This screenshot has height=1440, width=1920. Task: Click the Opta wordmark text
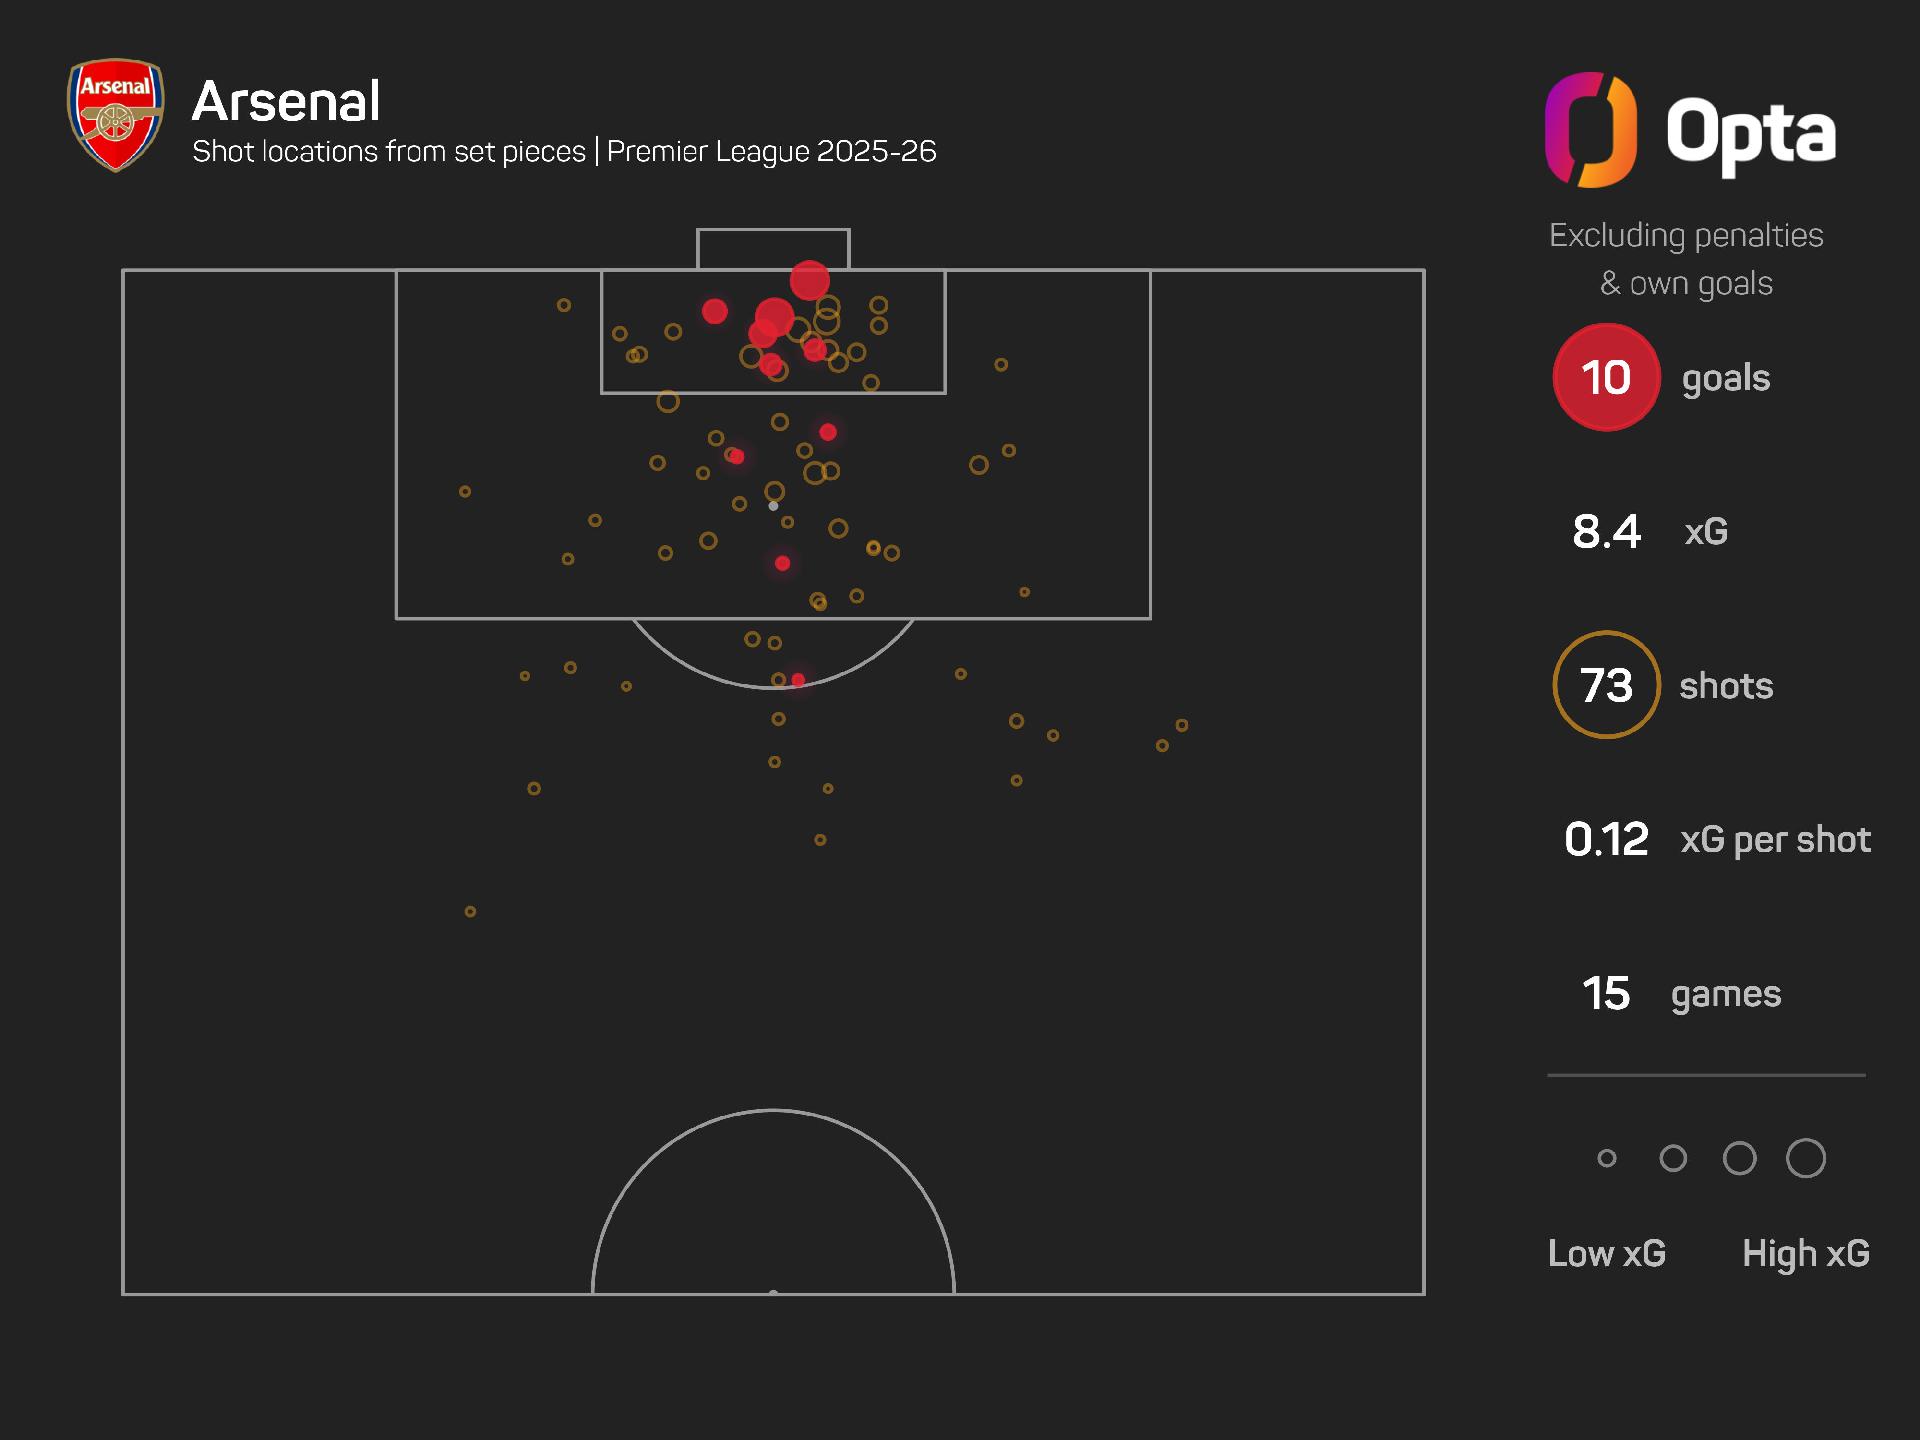[x=1750, y=132]
